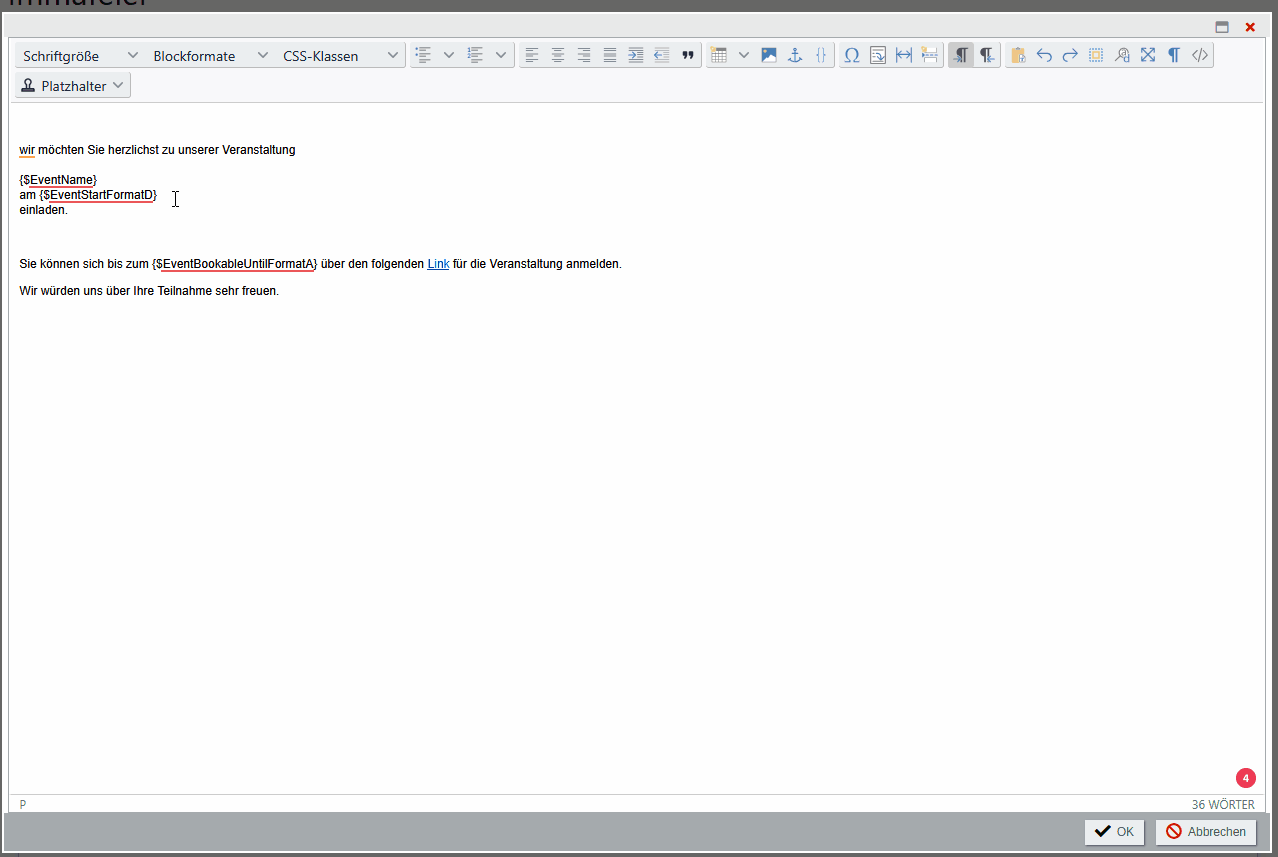Toggle right-to-left text direction
Screen dimensions: 1278x857
pos(987,56)
